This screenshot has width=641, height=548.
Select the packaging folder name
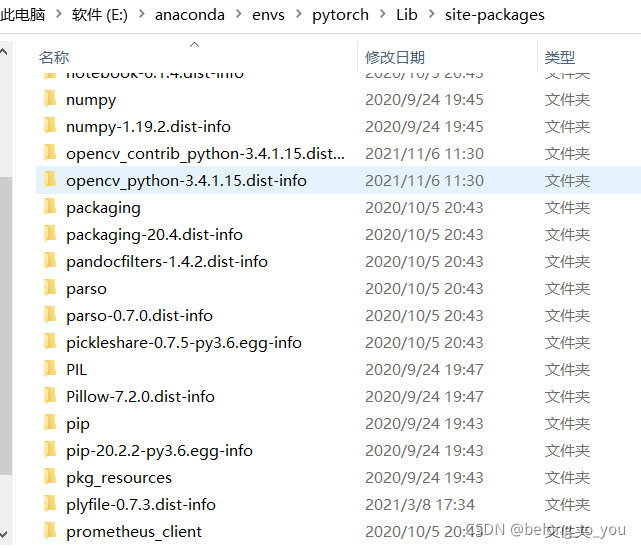103,208
